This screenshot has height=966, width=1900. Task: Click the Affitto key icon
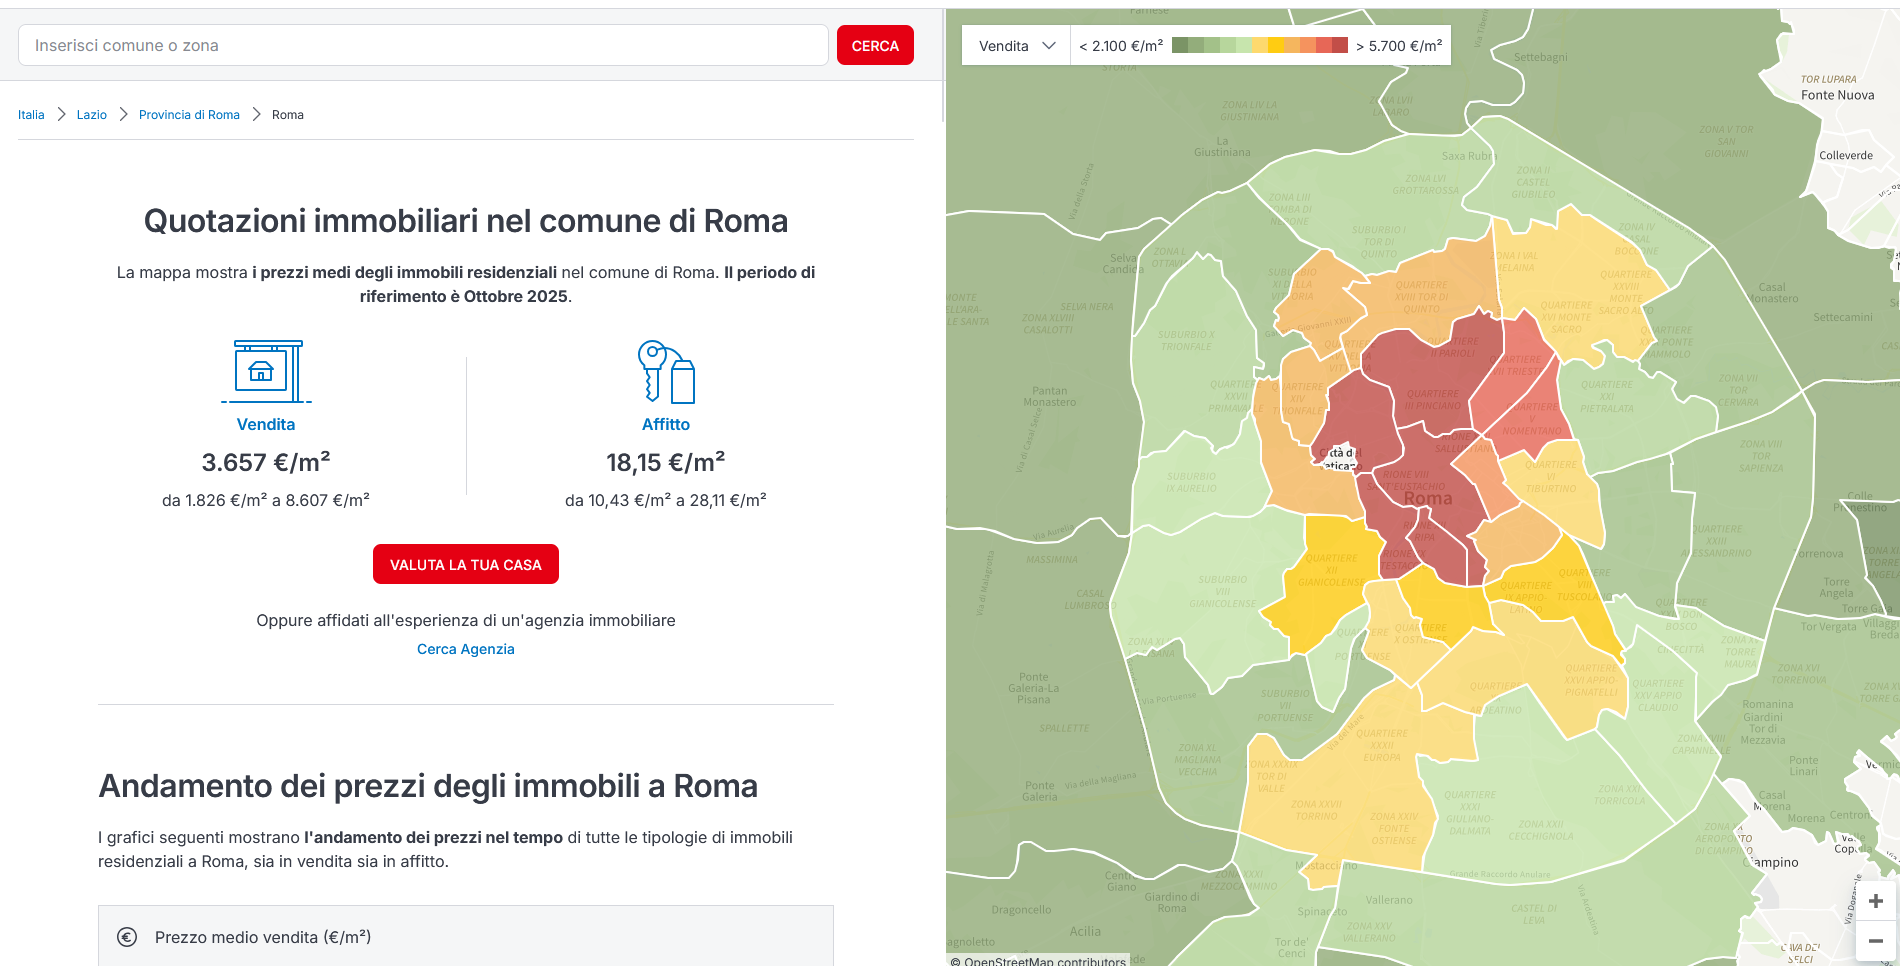pos(666,371)
